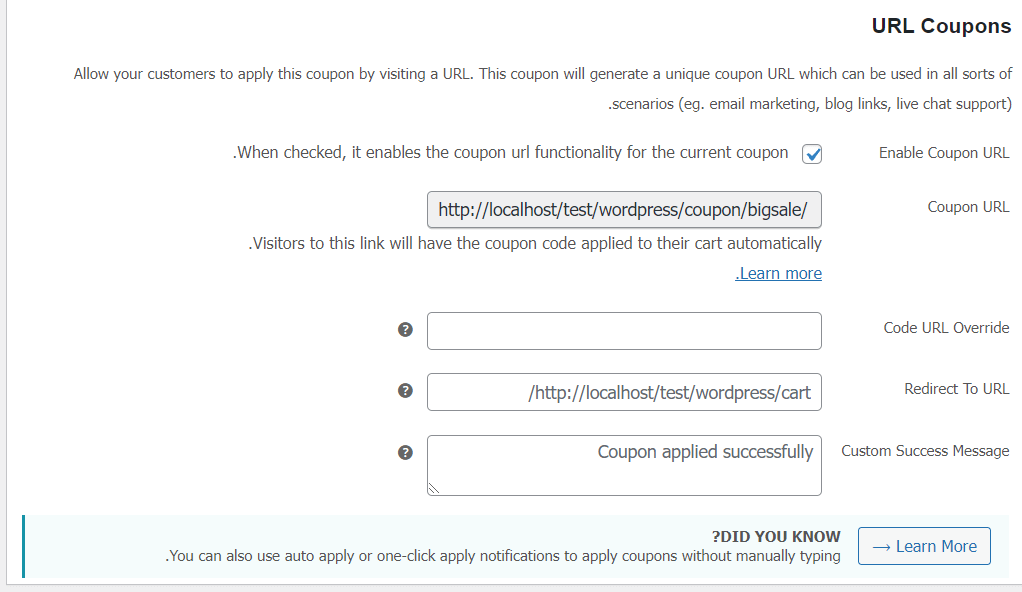Click the Enable Coupon URL label
The height and width of the screenshot is (592, 1022).
[x=944, y=153]
